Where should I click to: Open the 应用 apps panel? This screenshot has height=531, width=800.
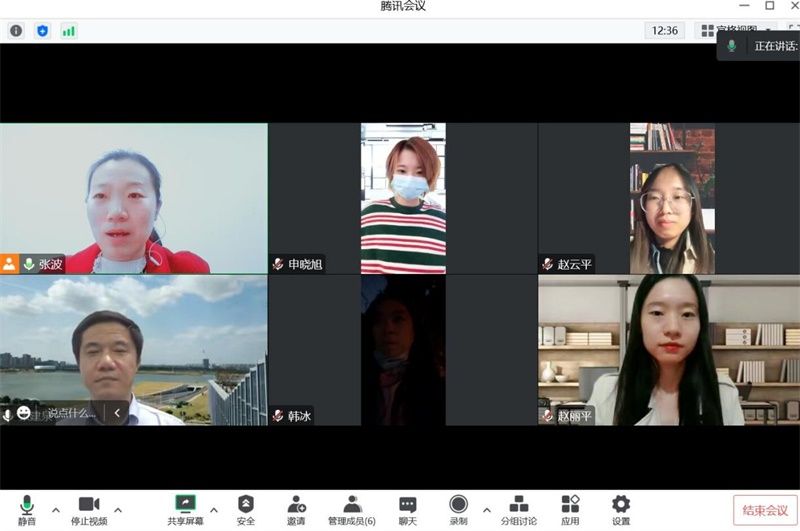click(570, 509)
